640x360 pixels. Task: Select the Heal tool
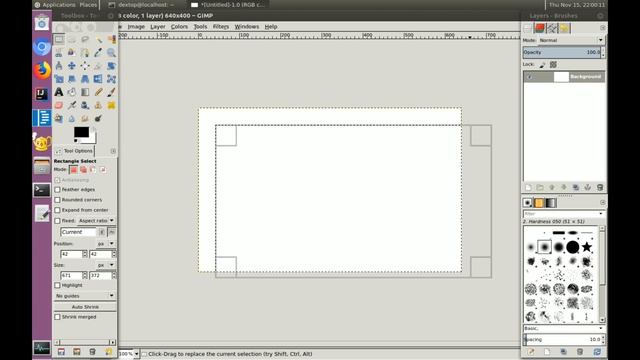tap(111, 105)
